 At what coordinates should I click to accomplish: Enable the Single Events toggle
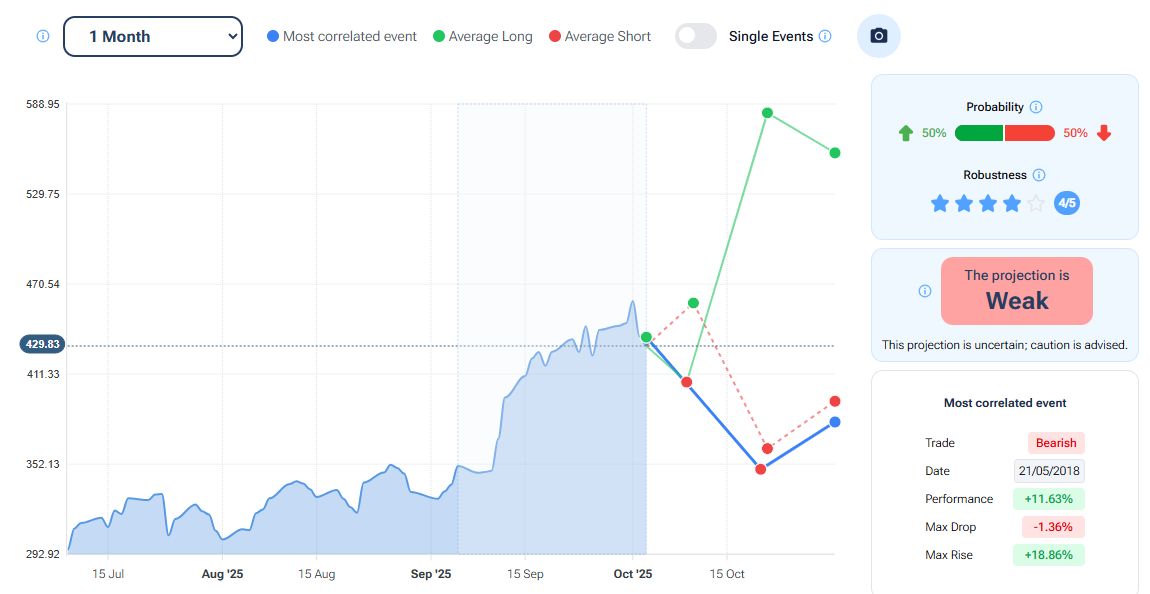(x=696, y=36)
